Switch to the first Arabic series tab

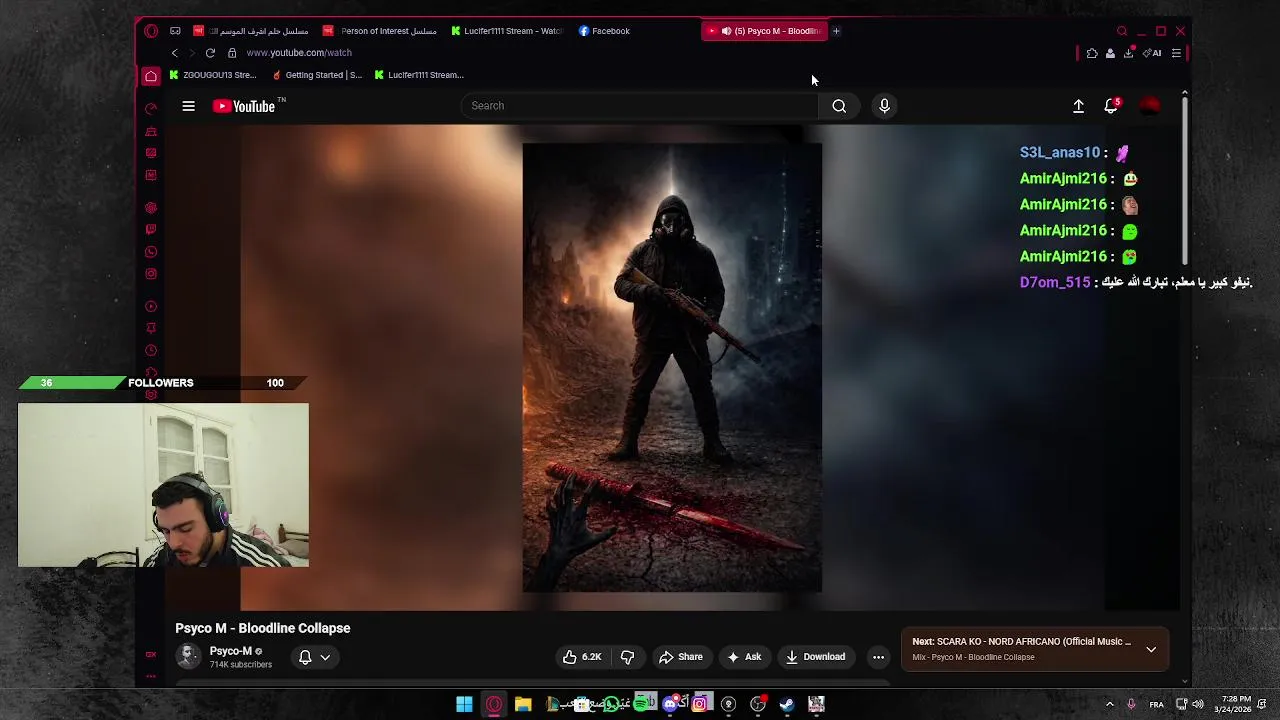pyautogui.click(x=251, y=31)
